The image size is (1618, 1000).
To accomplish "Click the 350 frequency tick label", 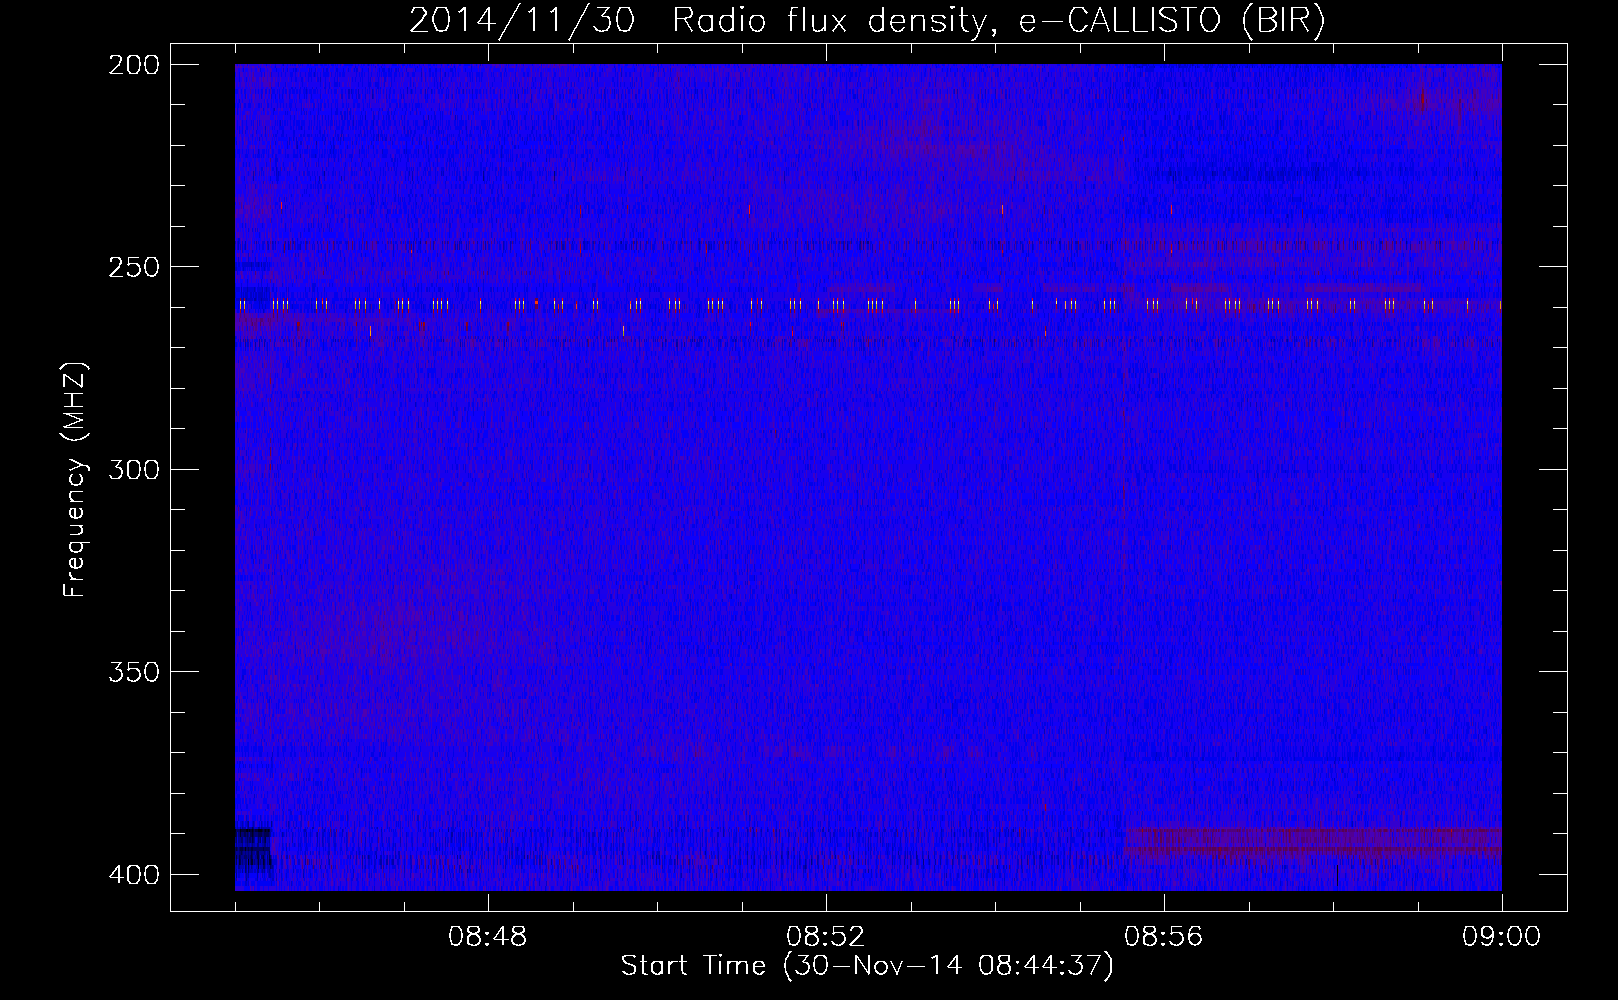I will coord(133,672).
